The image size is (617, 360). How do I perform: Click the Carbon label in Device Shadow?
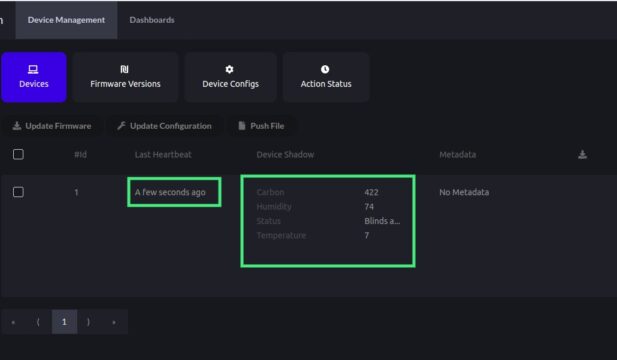coord(270,192)
